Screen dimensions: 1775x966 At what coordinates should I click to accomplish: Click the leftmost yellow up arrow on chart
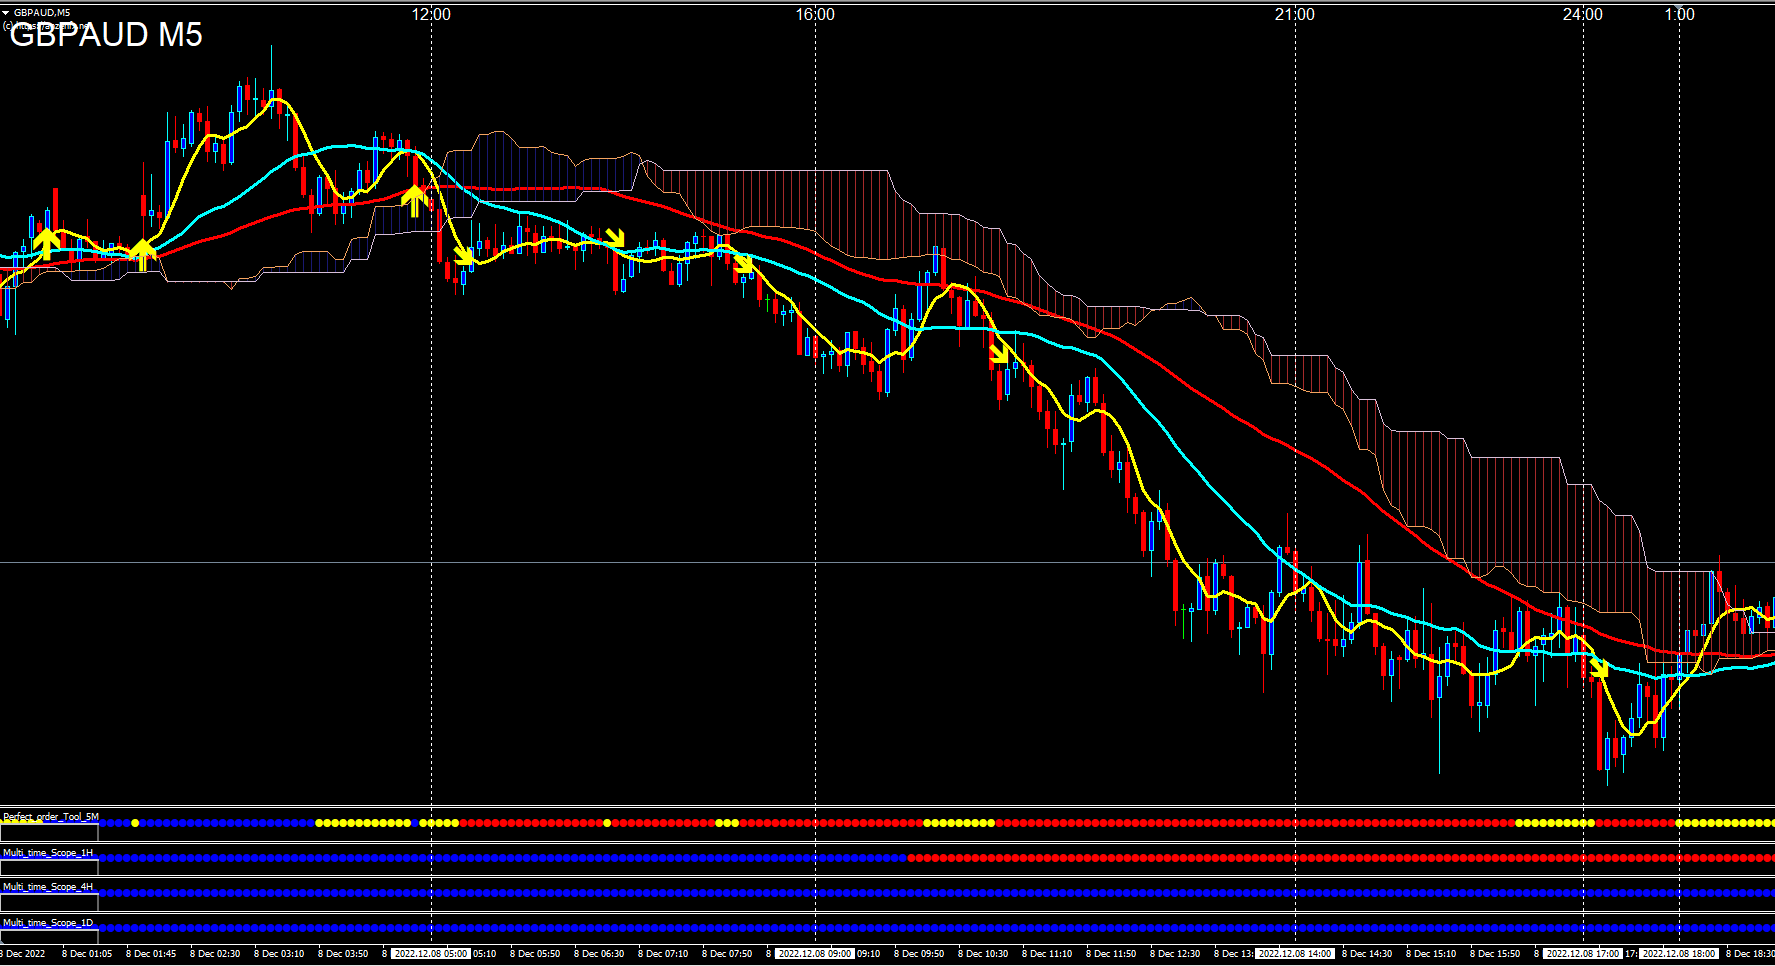click(x=45, y=243)
